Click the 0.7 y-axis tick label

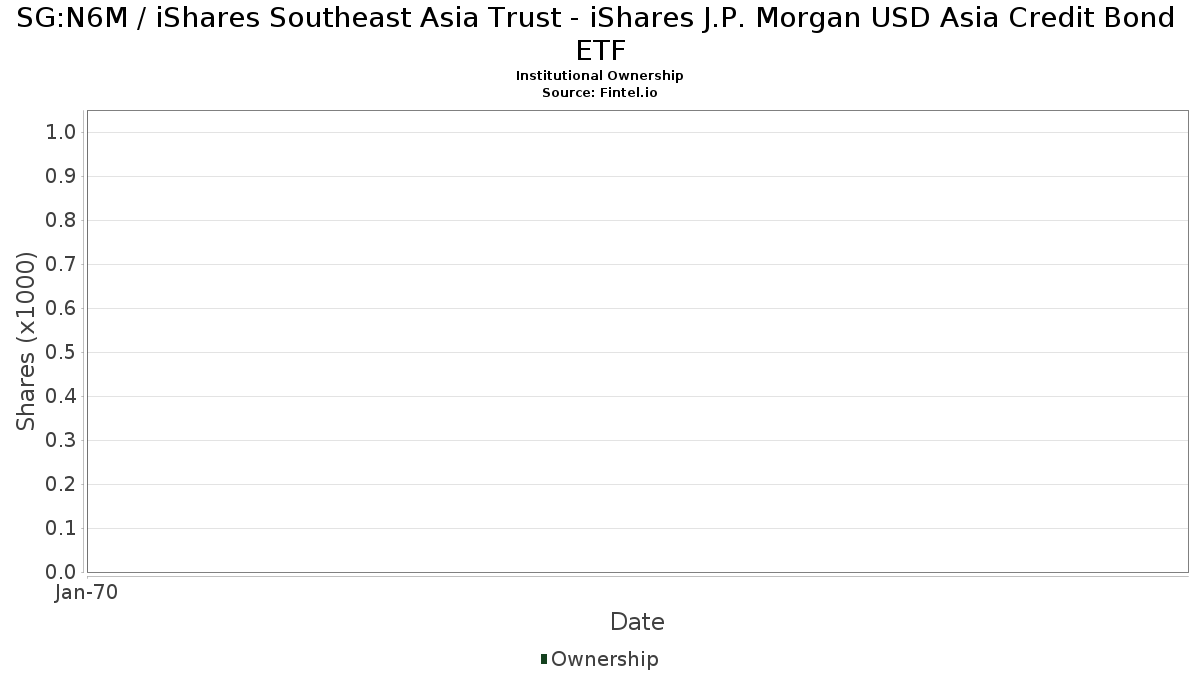(61, 265)
